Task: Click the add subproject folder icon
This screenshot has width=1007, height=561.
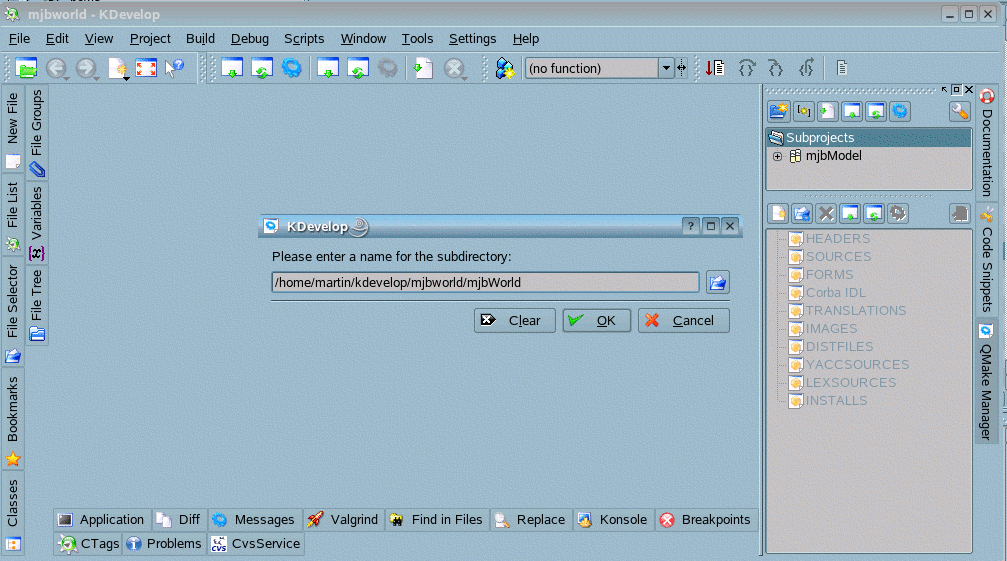Action: pos(779,112)
